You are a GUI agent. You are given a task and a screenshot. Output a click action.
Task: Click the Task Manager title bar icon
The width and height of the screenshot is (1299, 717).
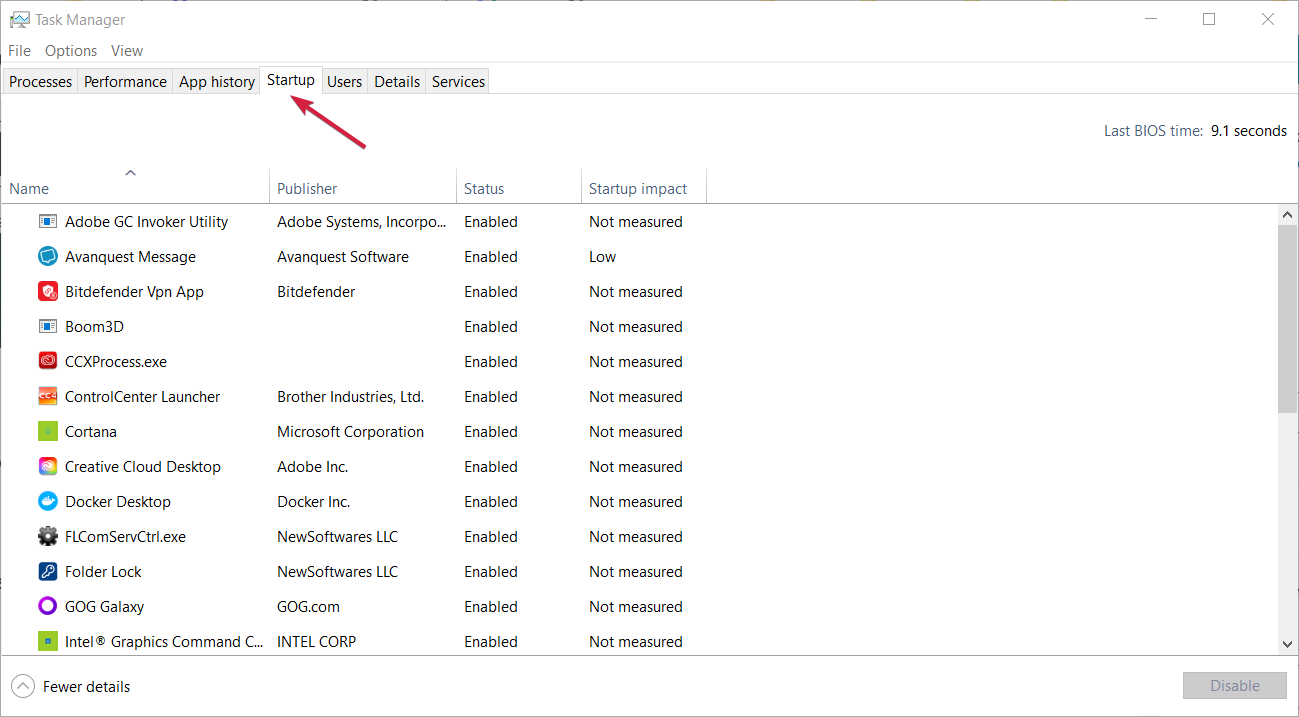[19, 19]
